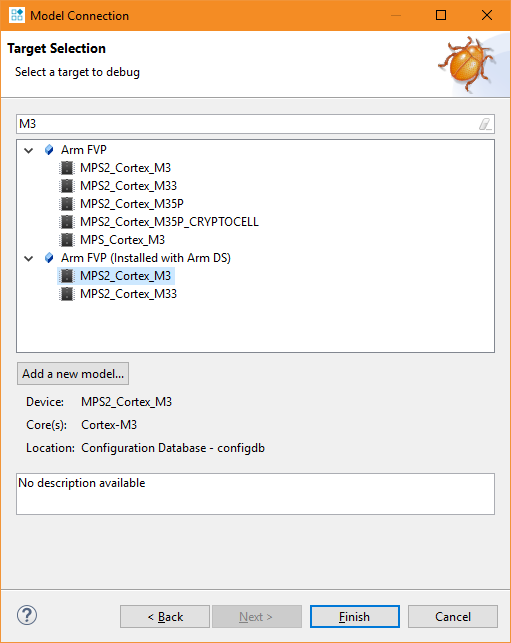Open the help question mark icon
The width and height of the screenshot is (511, 643).
coord(27,616)
